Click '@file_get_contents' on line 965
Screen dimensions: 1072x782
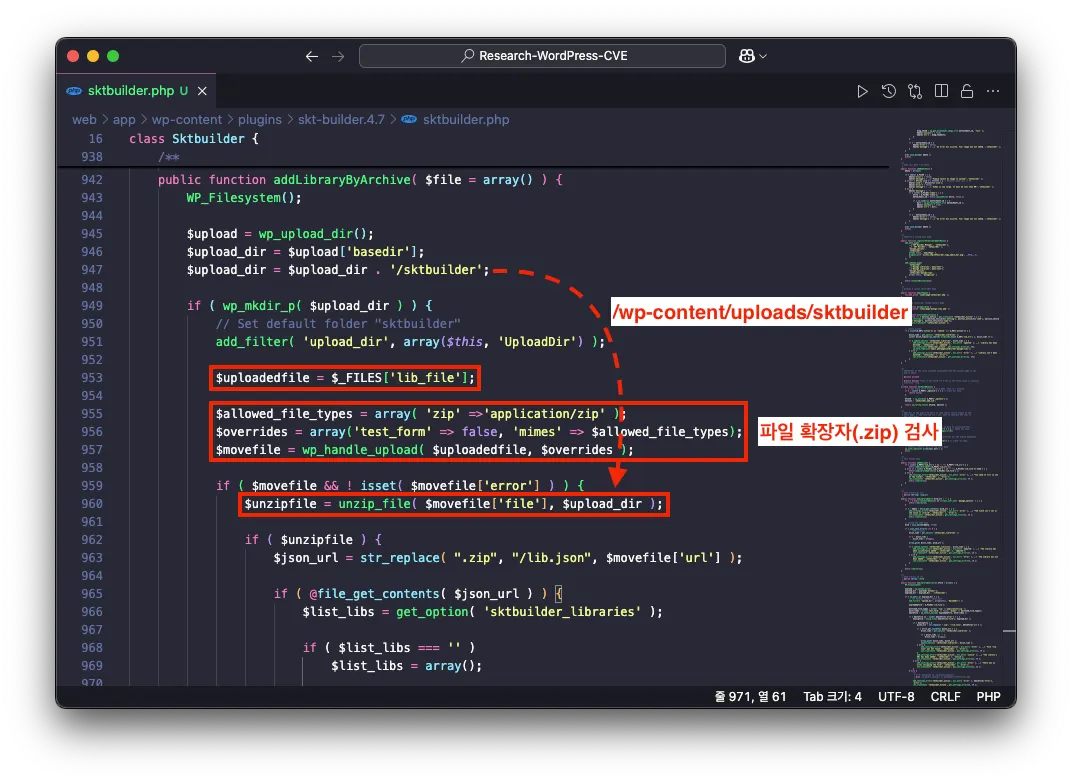tap(374, 594)
